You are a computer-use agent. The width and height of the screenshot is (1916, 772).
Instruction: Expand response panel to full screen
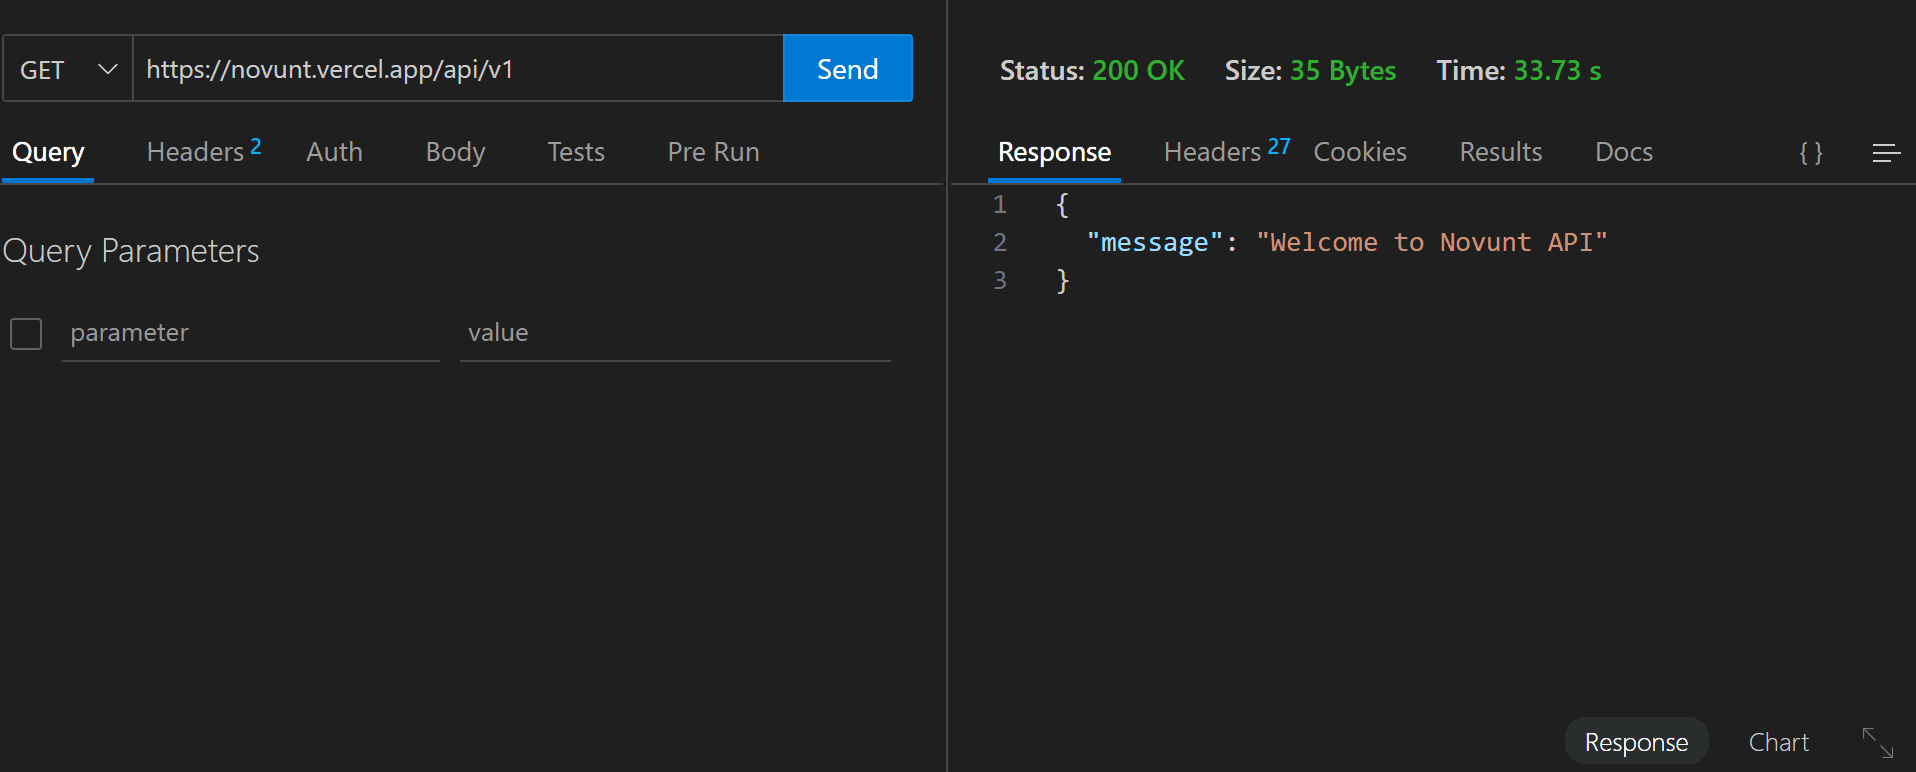click(1878, 742)
